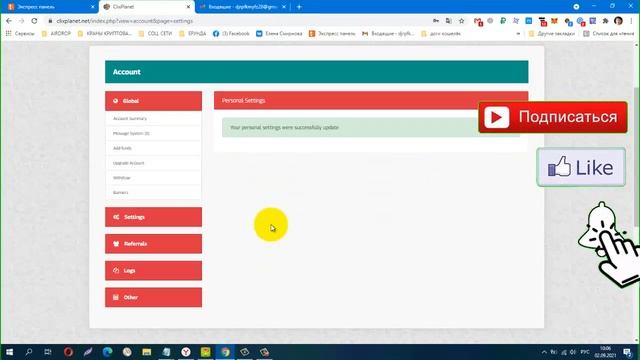Open Account Summary in the sidebar
Image resolution: width=640 pixels, height=360 pixels.
point(153,118)
